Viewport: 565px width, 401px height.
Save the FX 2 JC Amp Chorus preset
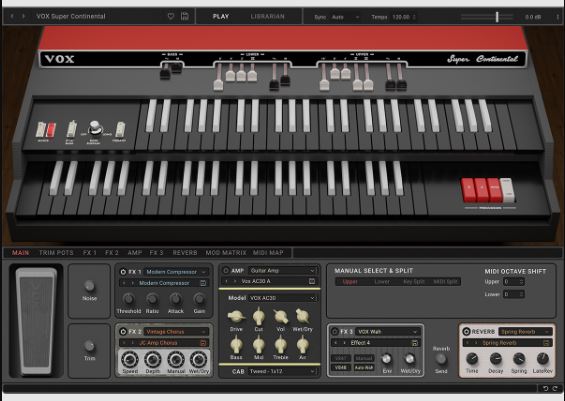pos(203,343)
